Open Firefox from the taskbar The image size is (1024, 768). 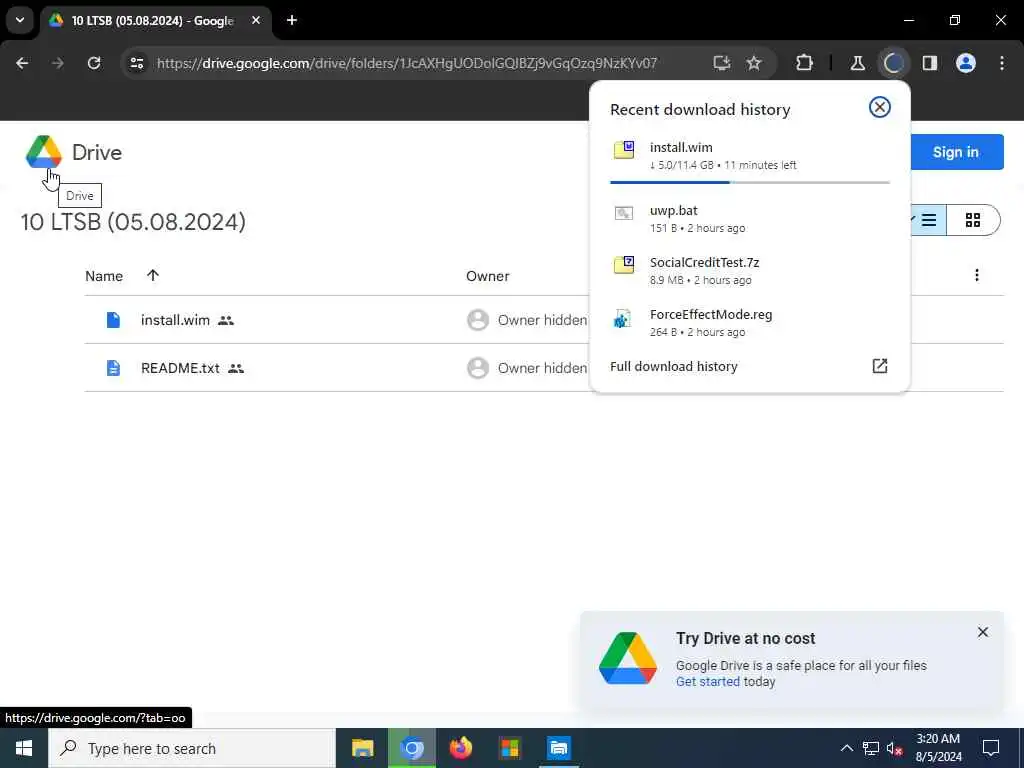(x=460, y=748)
